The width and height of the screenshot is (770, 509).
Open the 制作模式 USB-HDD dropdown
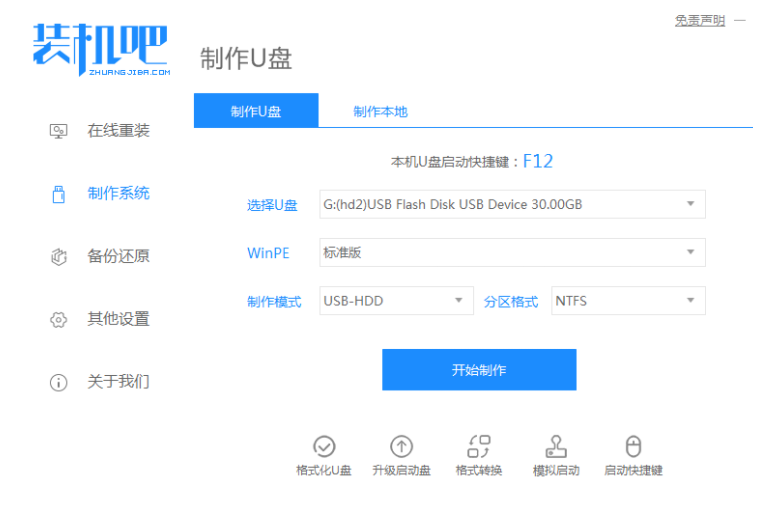[396, 301]
